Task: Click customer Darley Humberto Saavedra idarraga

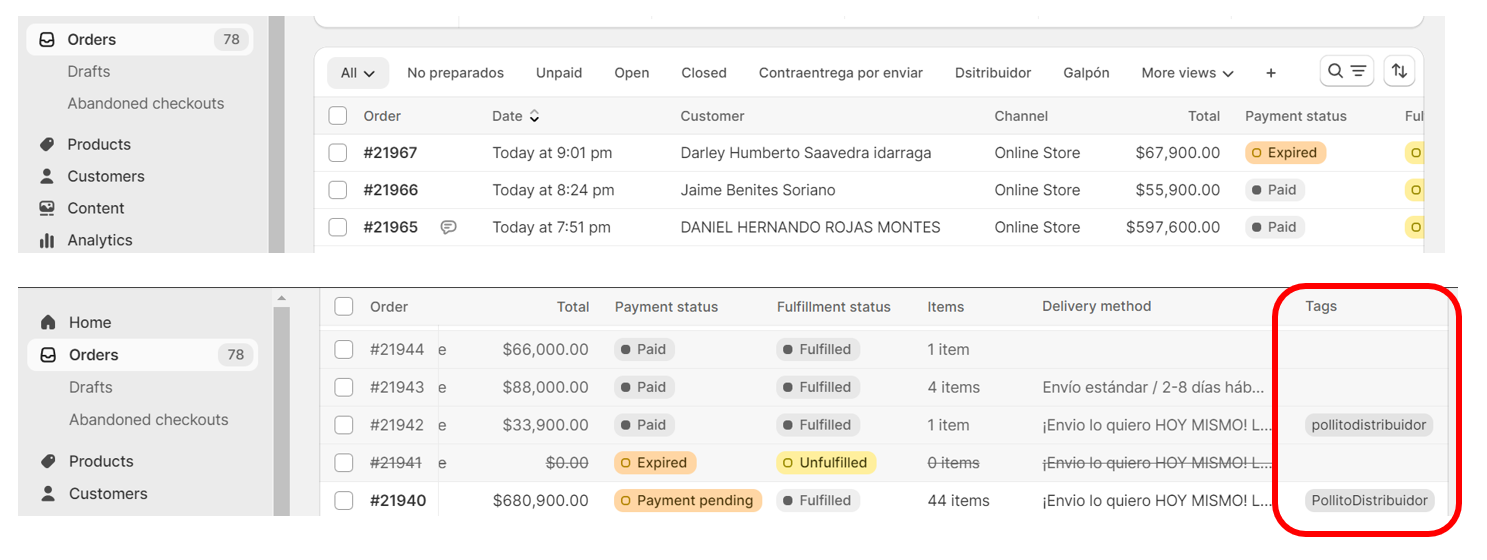Action: 806,153
